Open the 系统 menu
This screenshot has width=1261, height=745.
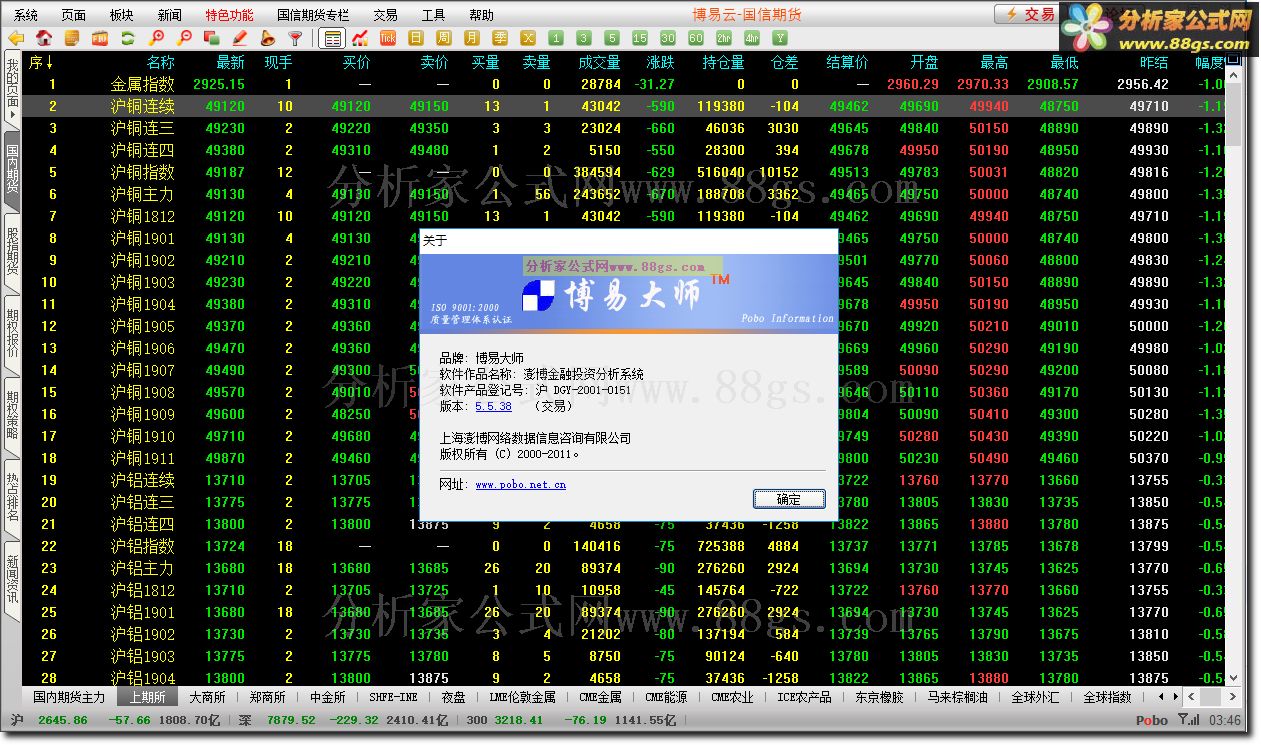tap(26, 15)
